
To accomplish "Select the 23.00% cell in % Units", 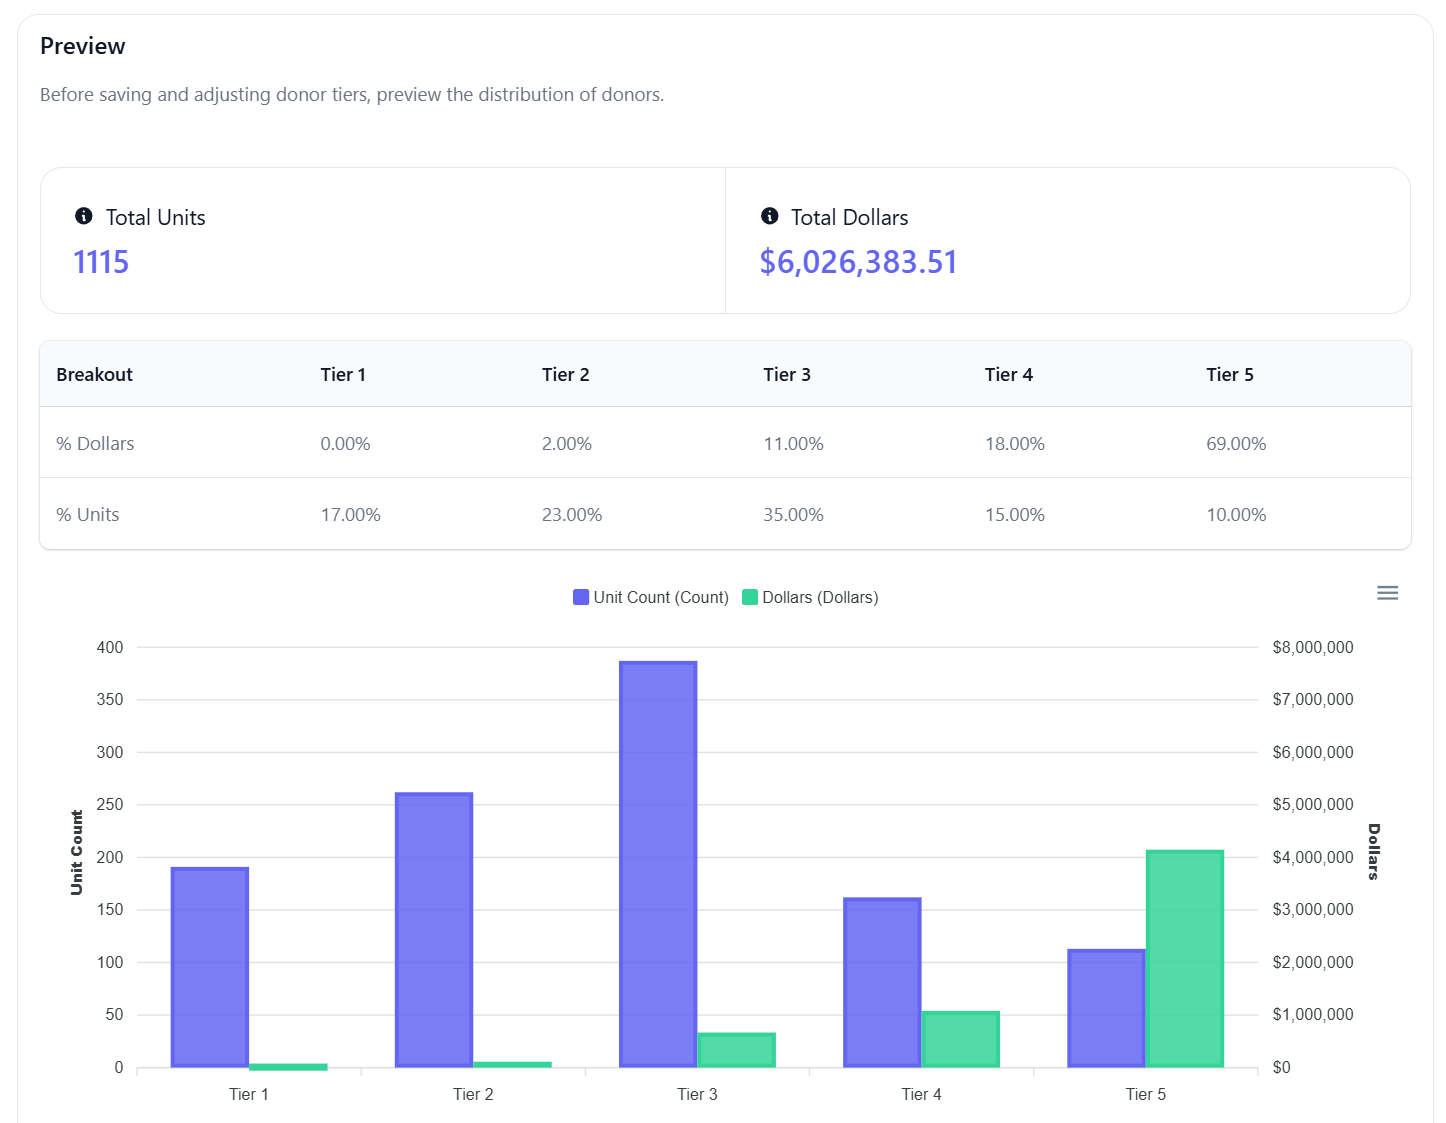I will tap(572, 515).
